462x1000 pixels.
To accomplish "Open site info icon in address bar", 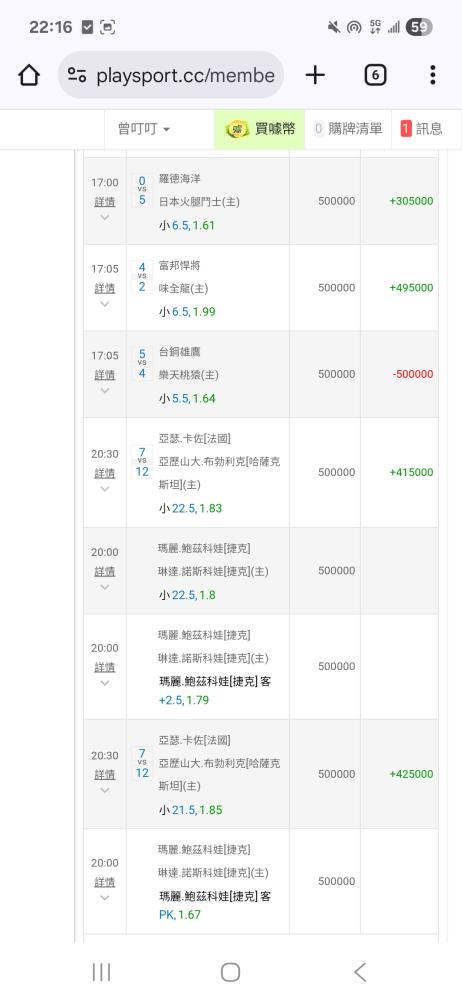I will [x=77, y=75].
